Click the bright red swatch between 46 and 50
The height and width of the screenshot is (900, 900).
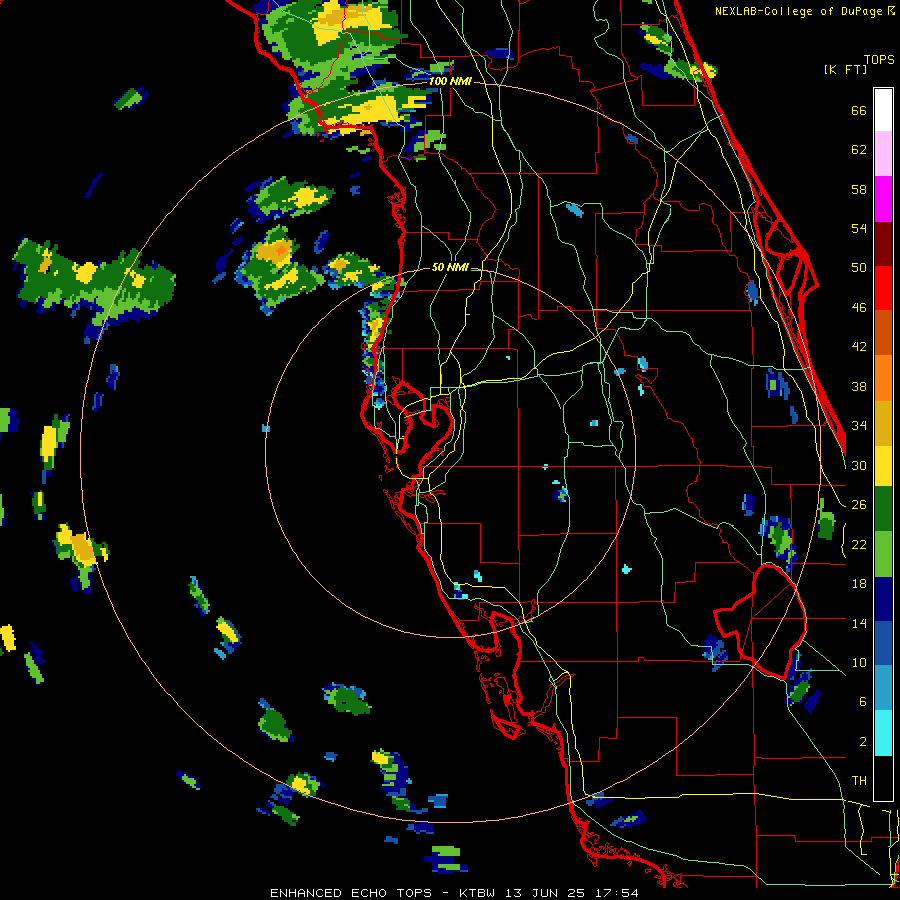883,288
